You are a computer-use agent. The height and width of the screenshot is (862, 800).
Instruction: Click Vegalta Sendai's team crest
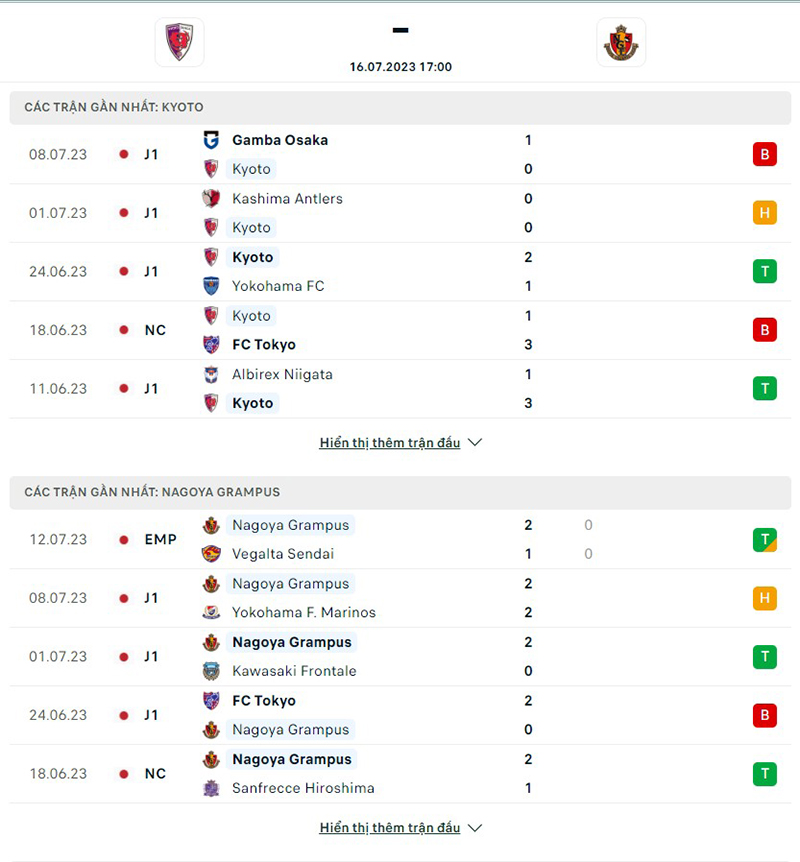point(211,554)
